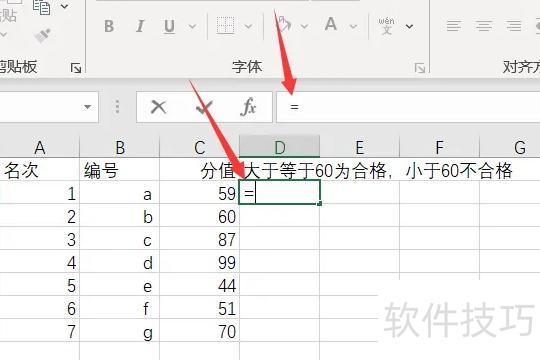The height and width of the screenshot is (360, 540).
Task: Apply font color A icon
Action: [x=331, y=25]
